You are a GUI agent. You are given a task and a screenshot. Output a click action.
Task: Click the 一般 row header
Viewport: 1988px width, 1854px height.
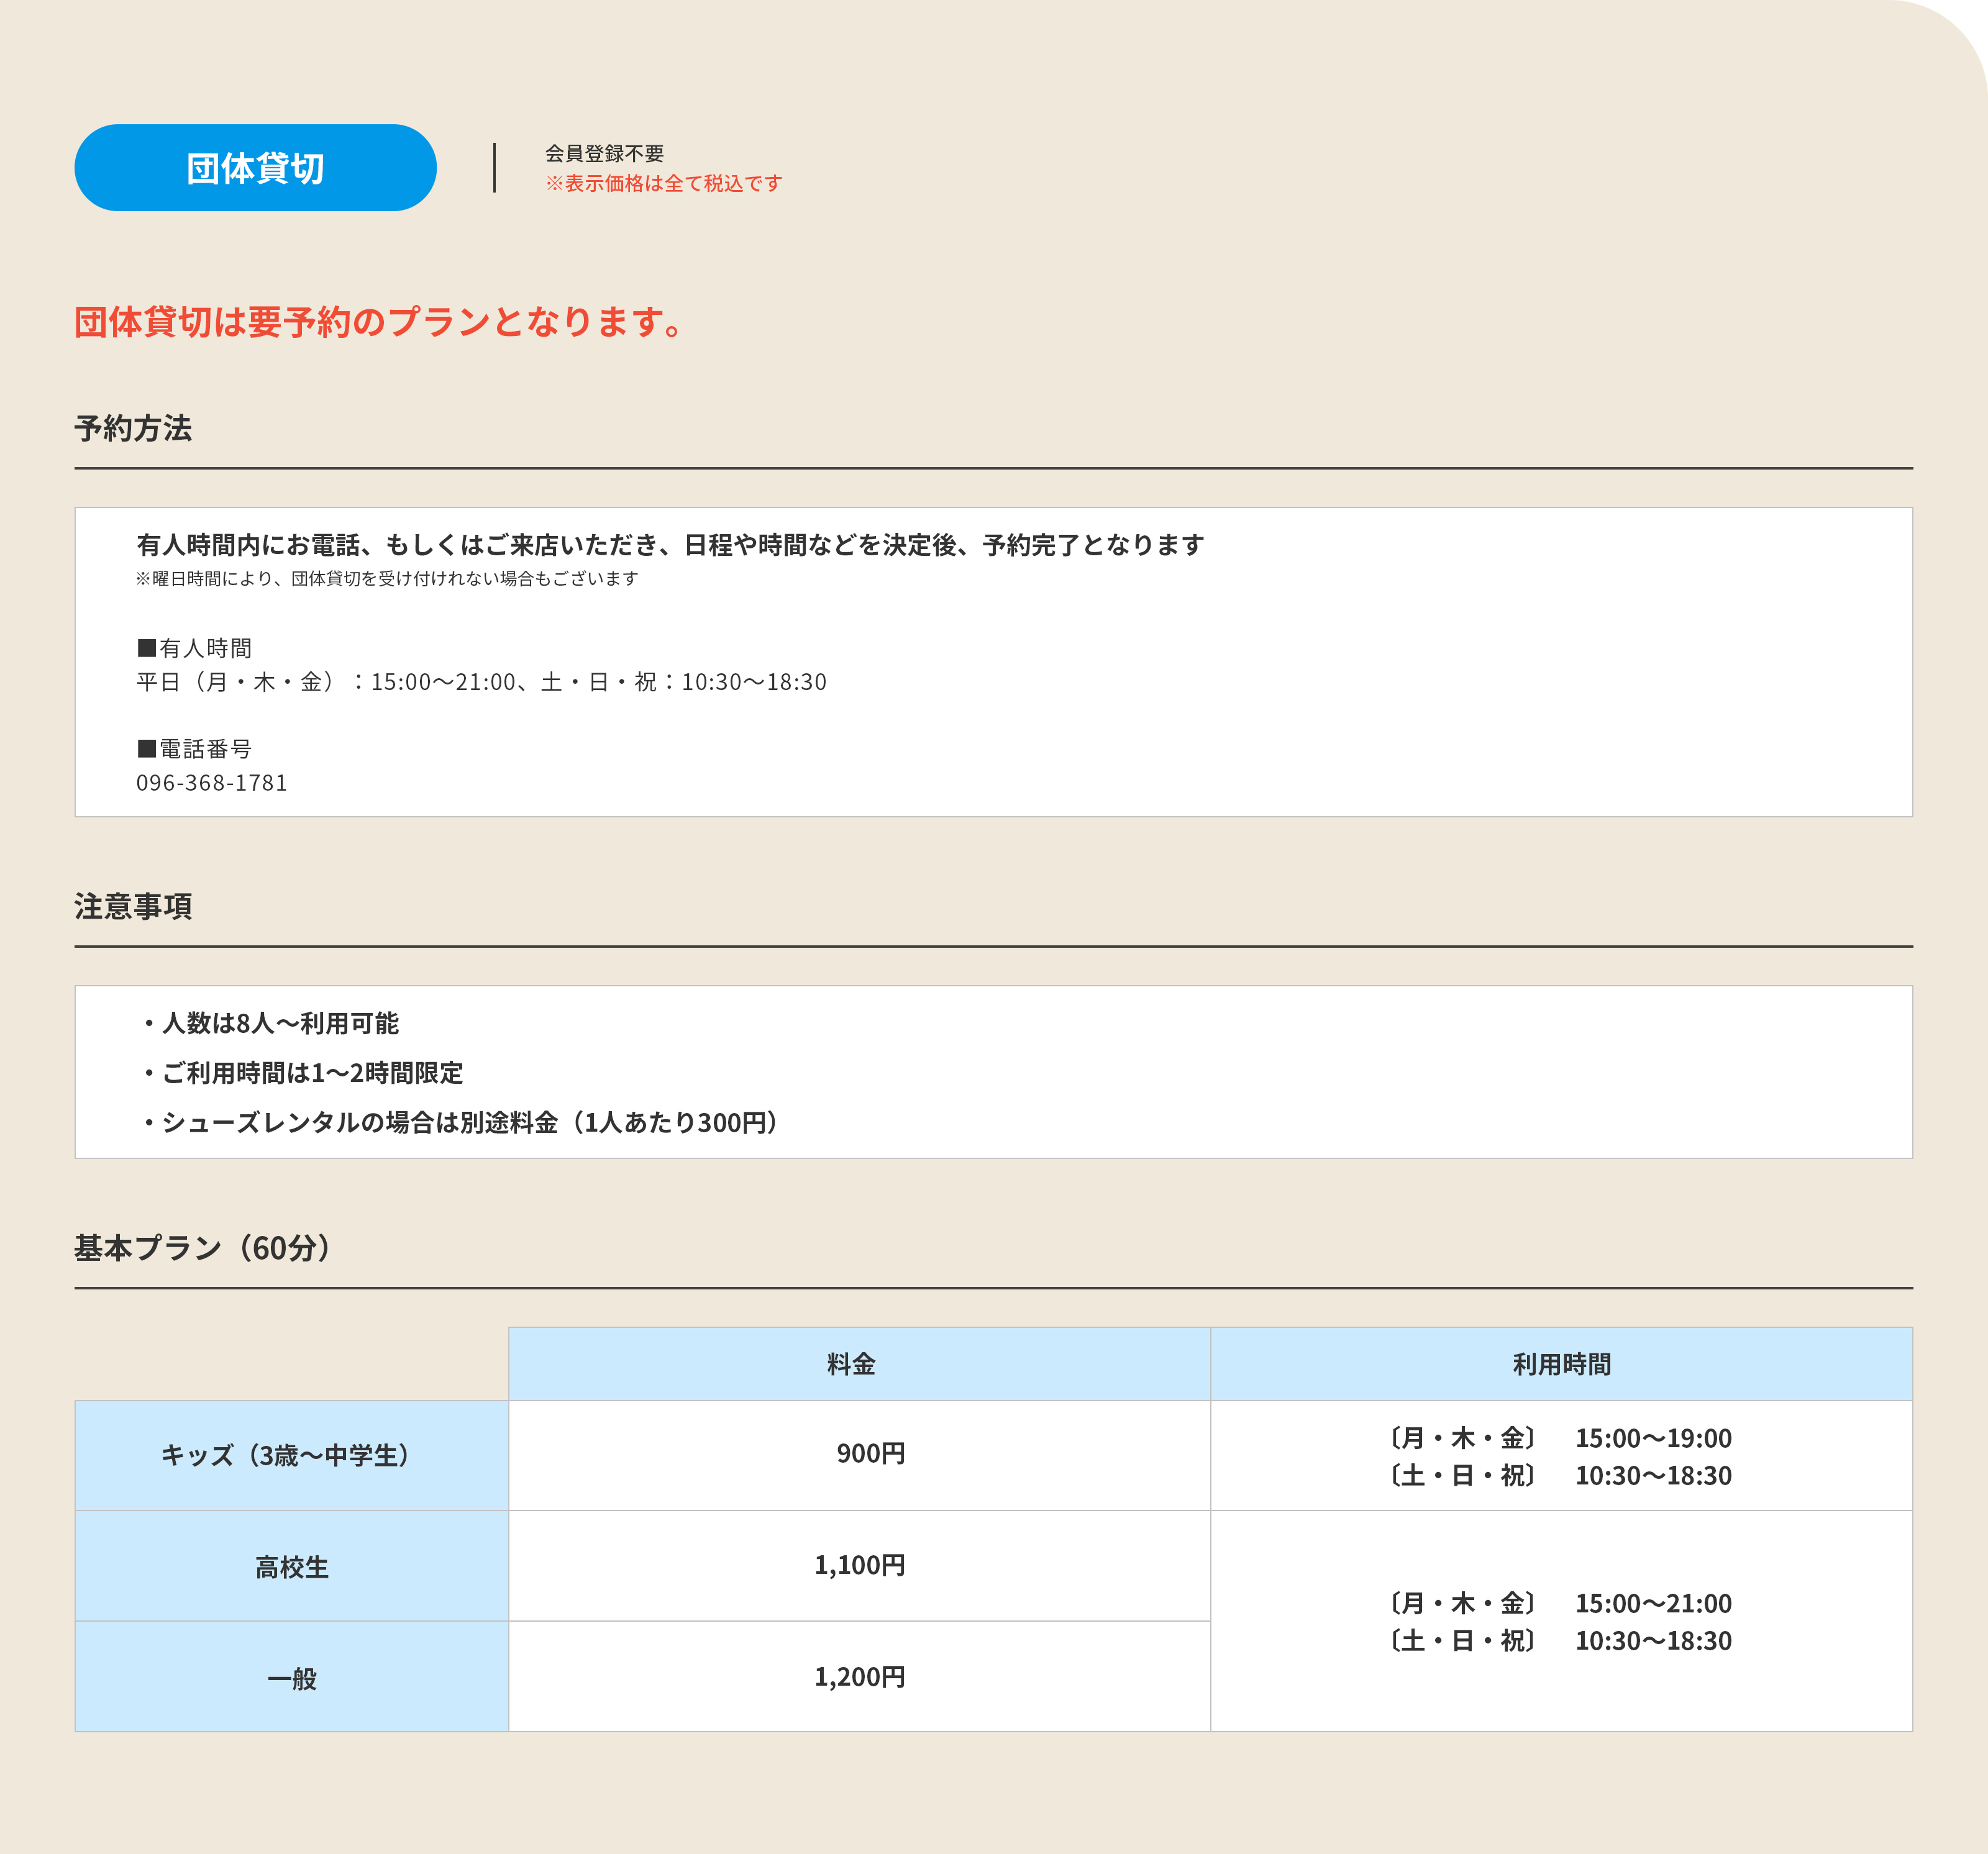tap(292, 1676)
